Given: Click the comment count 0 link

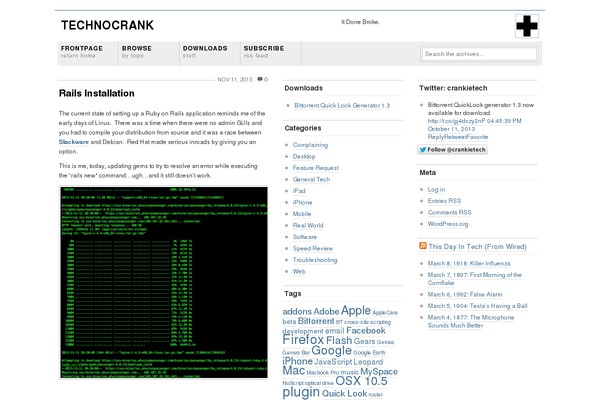Looking at the screenshot, I should click(x=266, y=80).
